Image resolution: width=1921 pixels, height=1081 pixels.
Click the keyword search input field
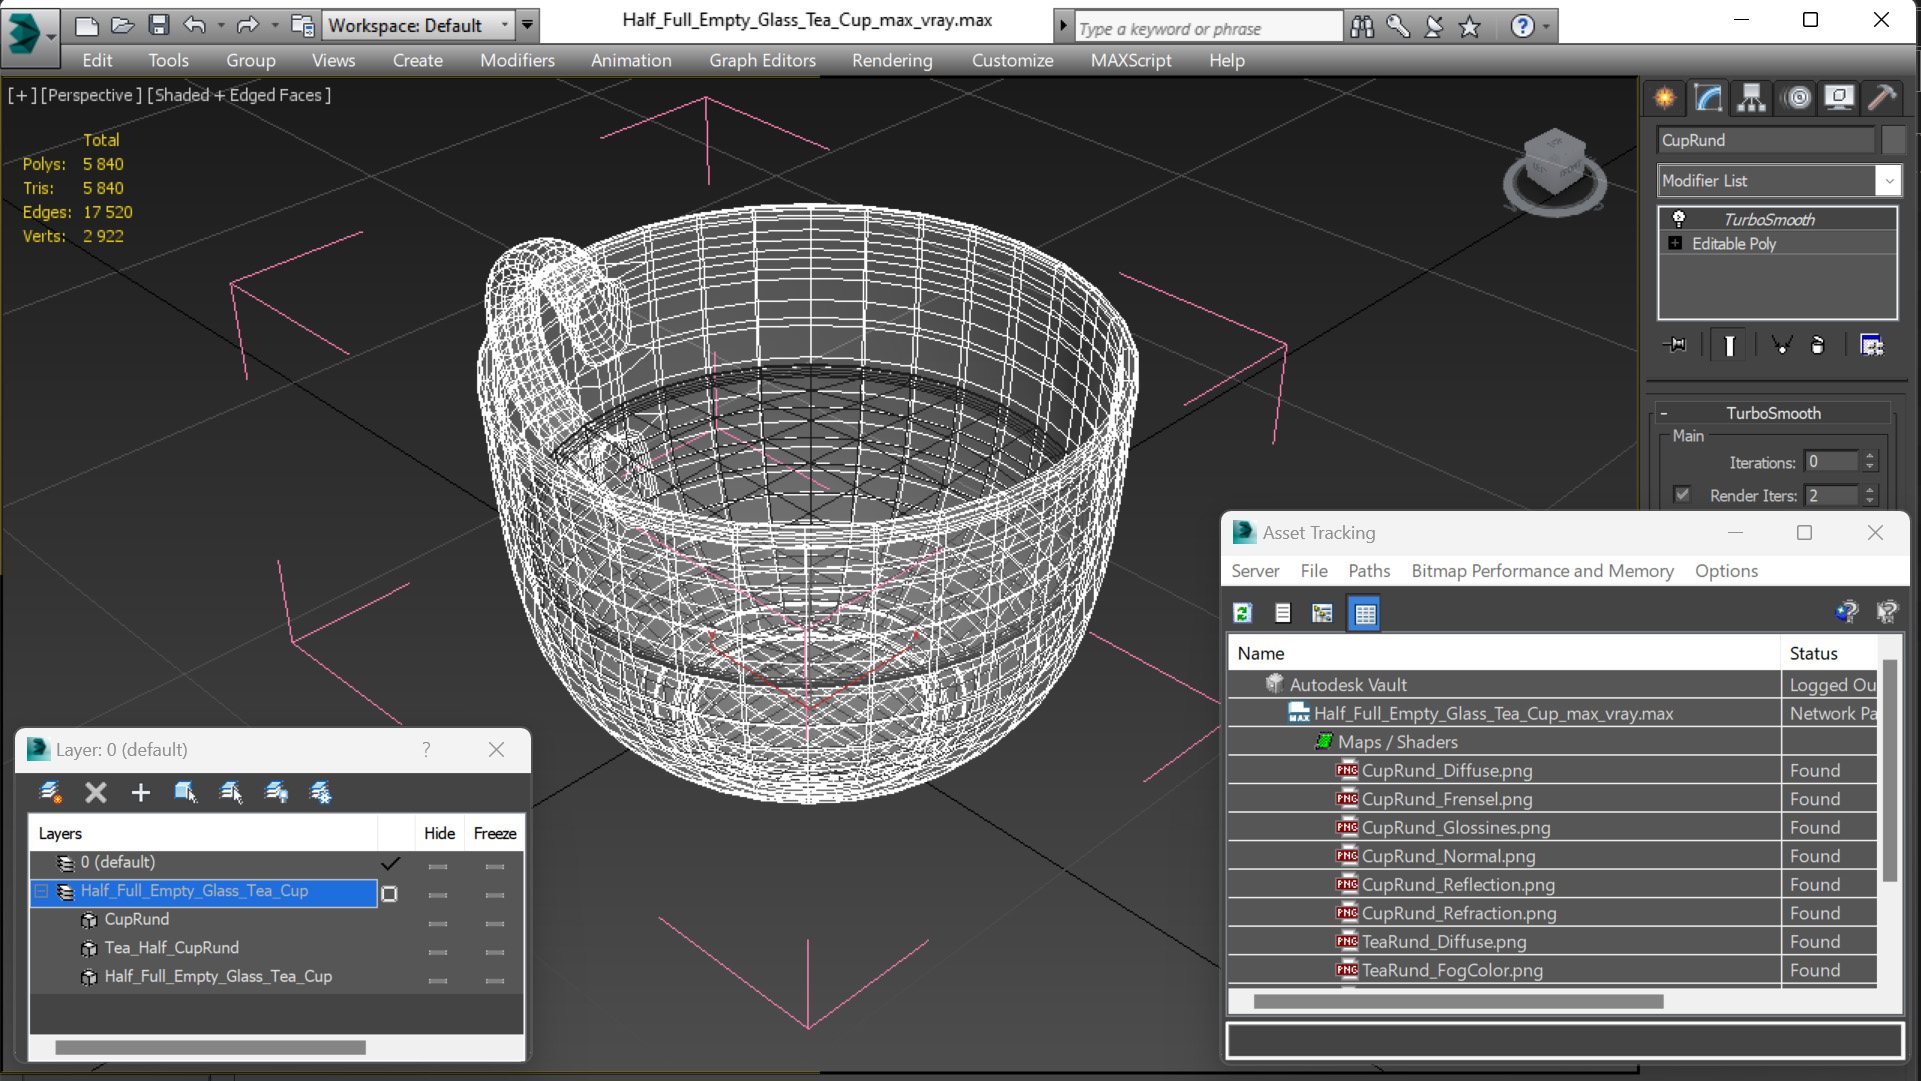point(1207,28)
